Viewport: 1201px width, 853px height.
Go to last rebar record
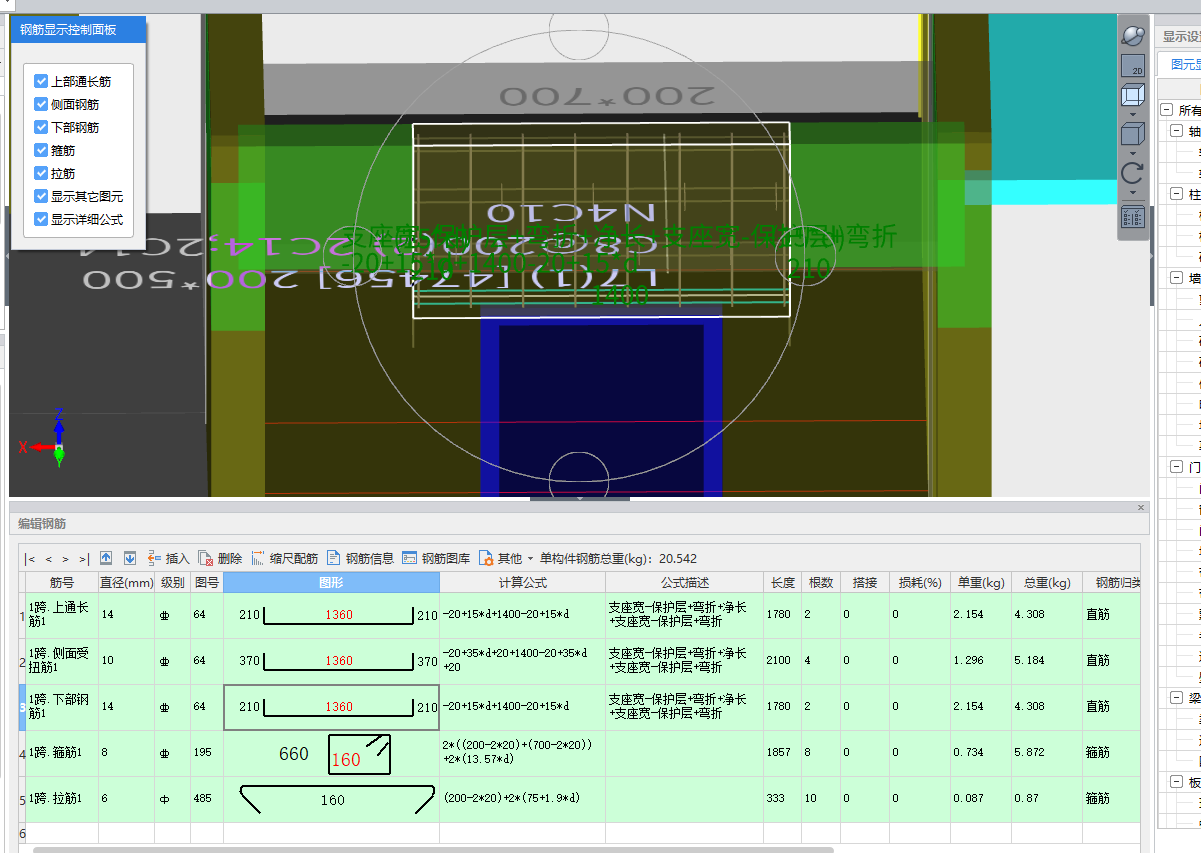83,559
